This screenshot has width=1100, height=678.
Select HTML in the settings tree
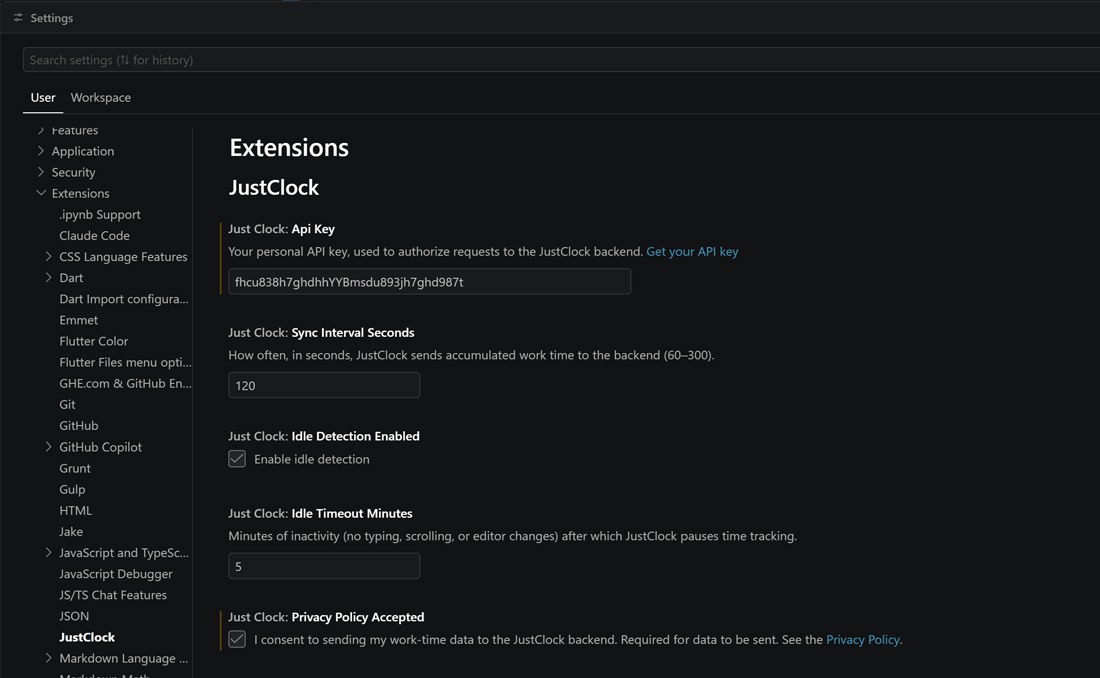76,510
